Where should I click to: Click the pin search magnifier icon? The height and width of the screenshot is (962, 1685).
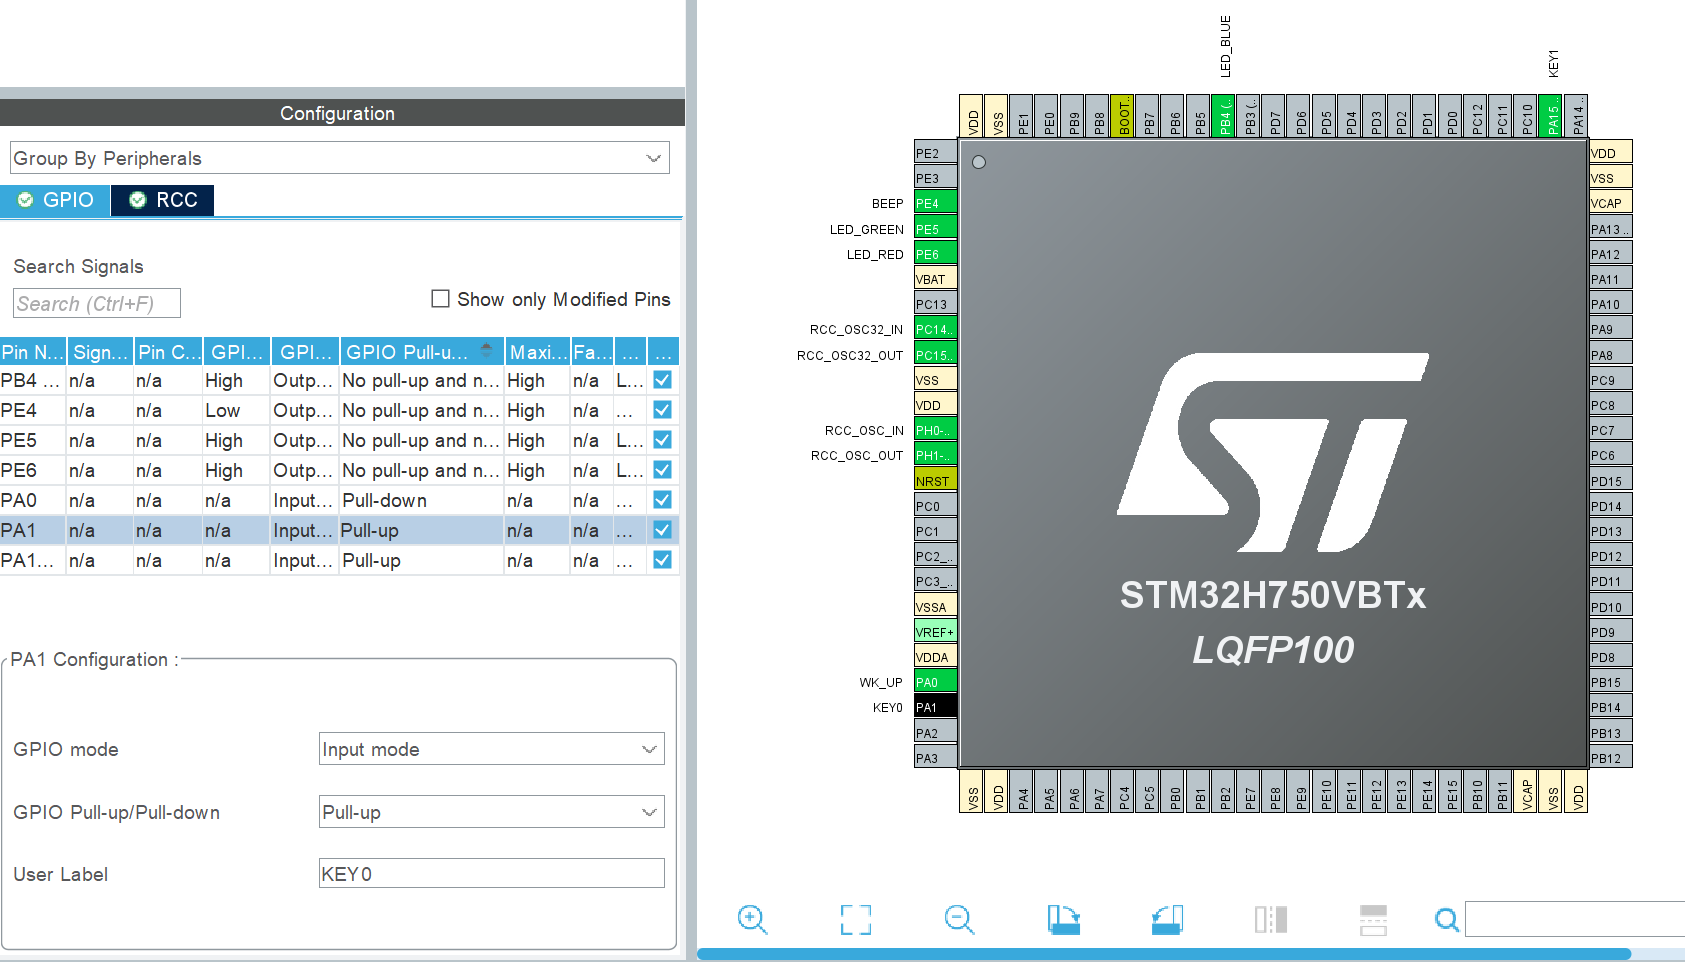(1446, 919)
